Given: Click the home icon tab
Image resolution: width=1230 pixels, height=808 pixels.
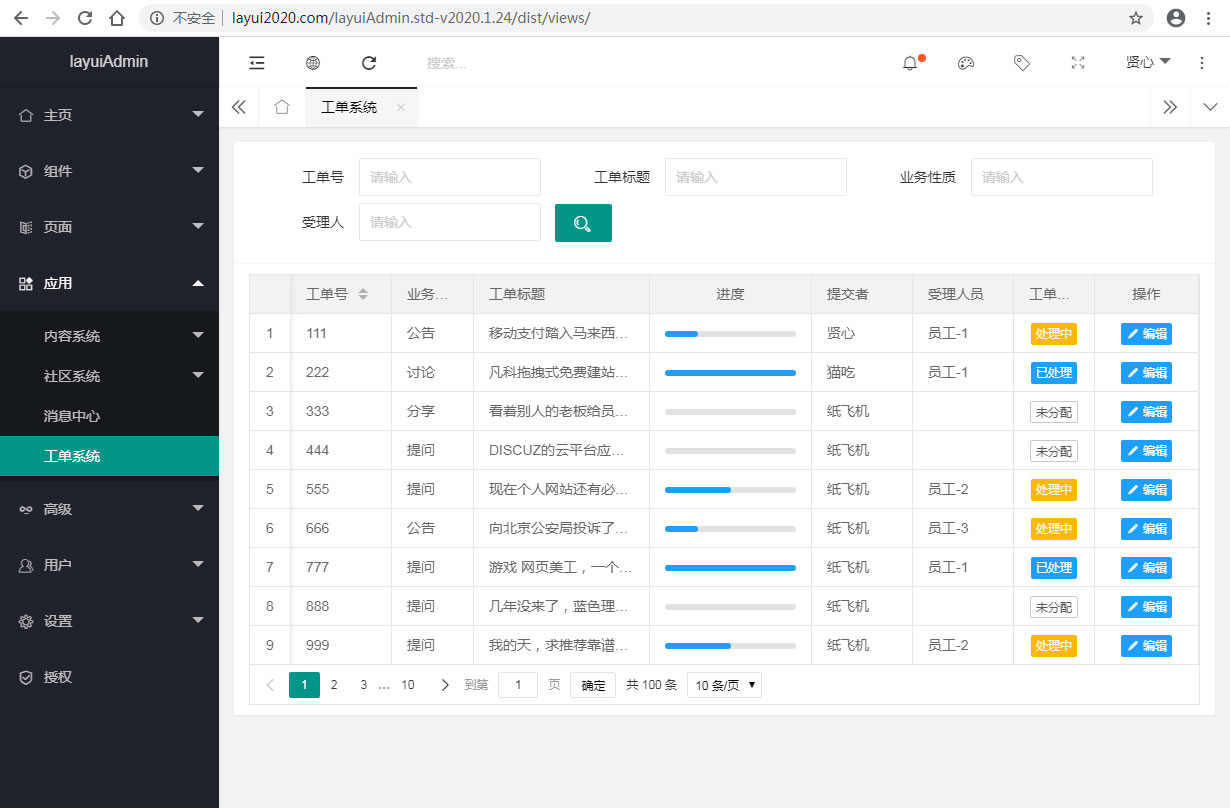Looking at the screenshot, I should (x=282, y=107).
